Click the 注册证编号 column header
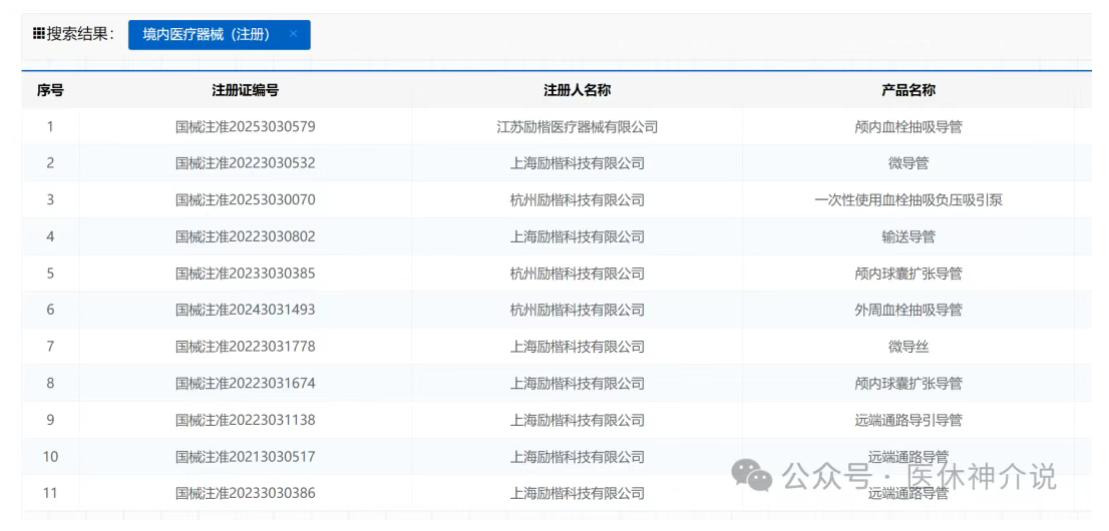This screenshot has height=531, width=1109. (245, 91)
